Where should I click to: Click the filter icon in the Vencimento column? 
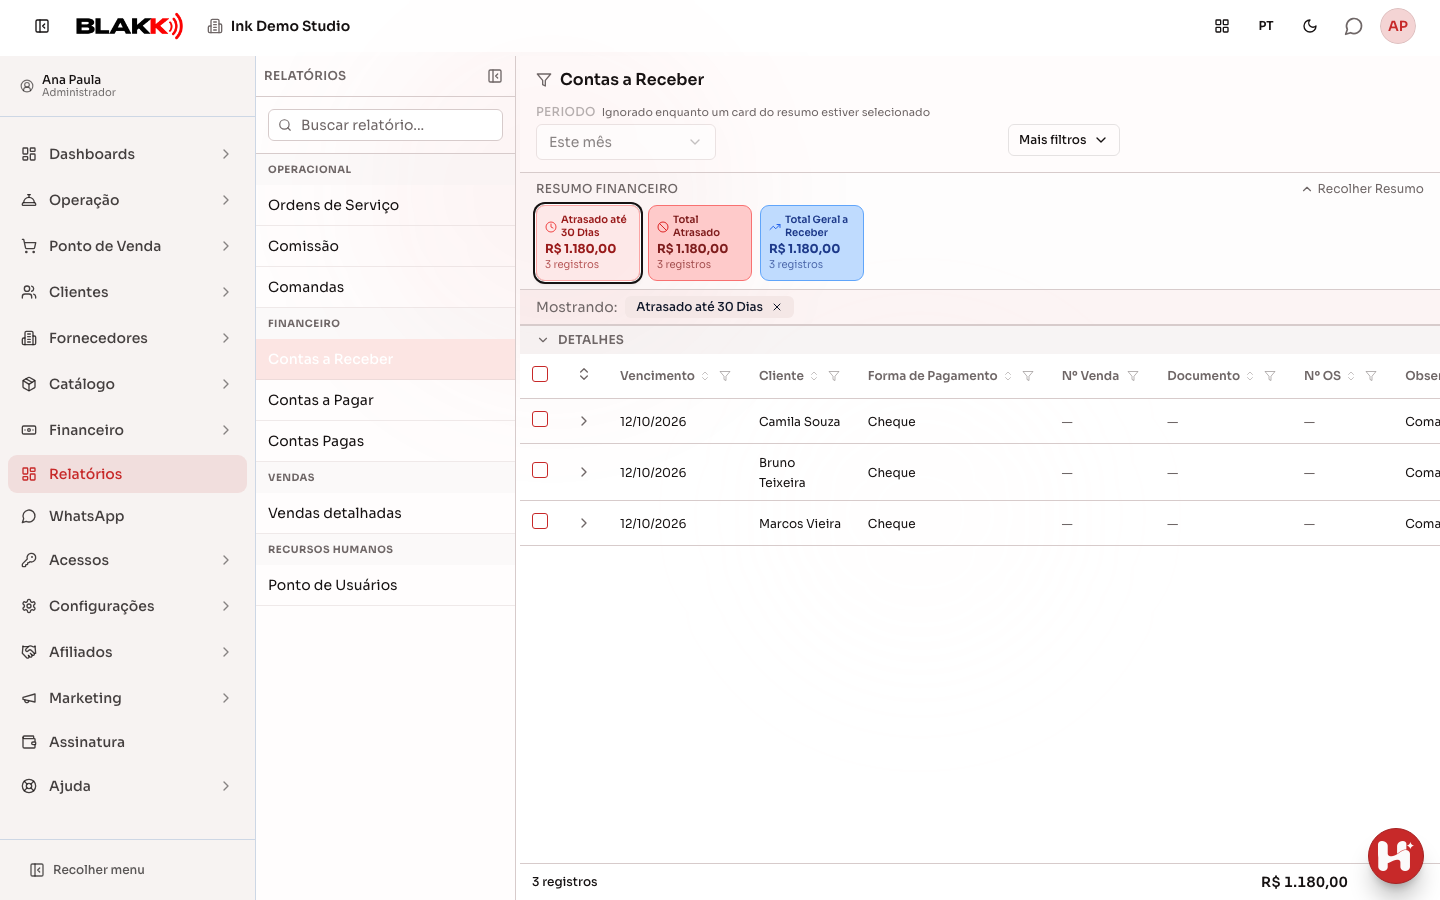coord(725,376)
